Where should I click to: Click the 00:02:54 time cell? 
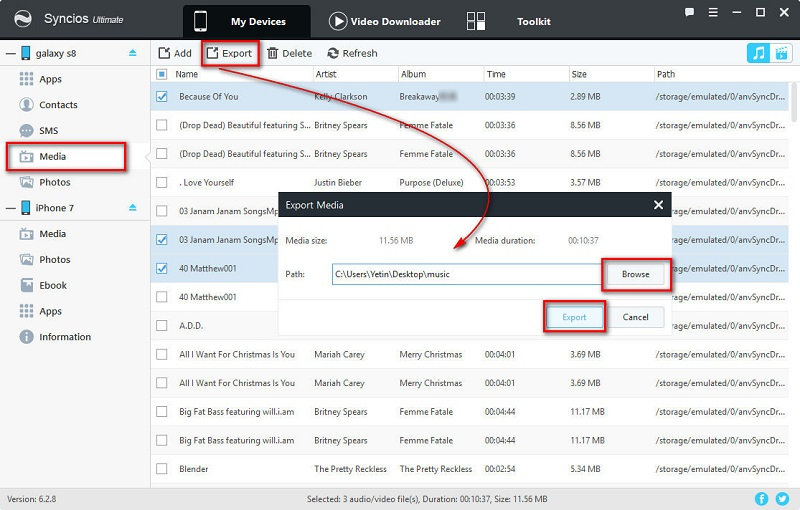(x=500, y=469)
